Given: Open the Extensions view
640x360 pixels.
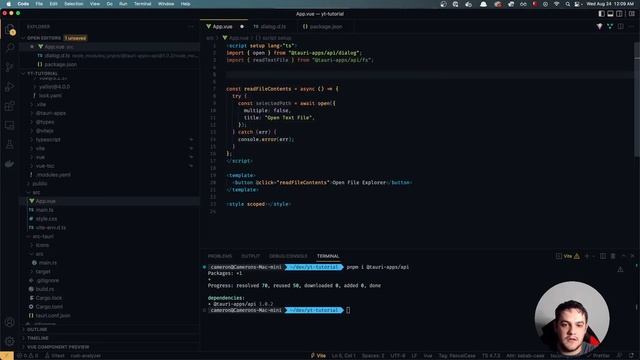Looking at the screenshot, I should point(10,106).
